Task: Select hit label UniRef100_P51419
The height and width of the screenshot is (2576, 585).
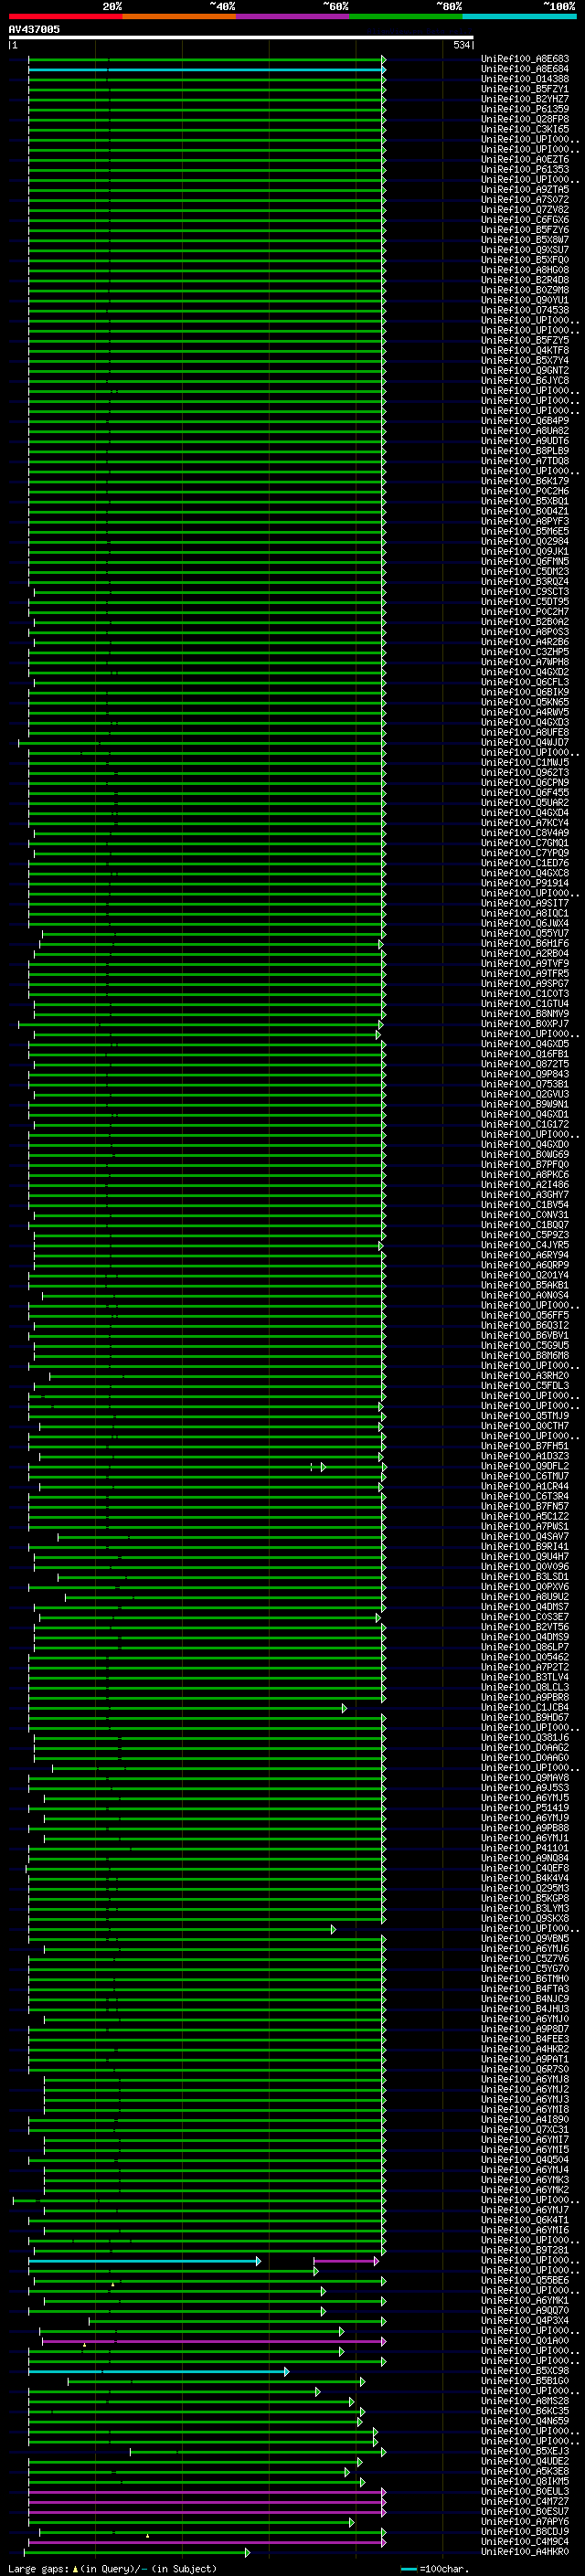Action: click(x=525, y=1809)
